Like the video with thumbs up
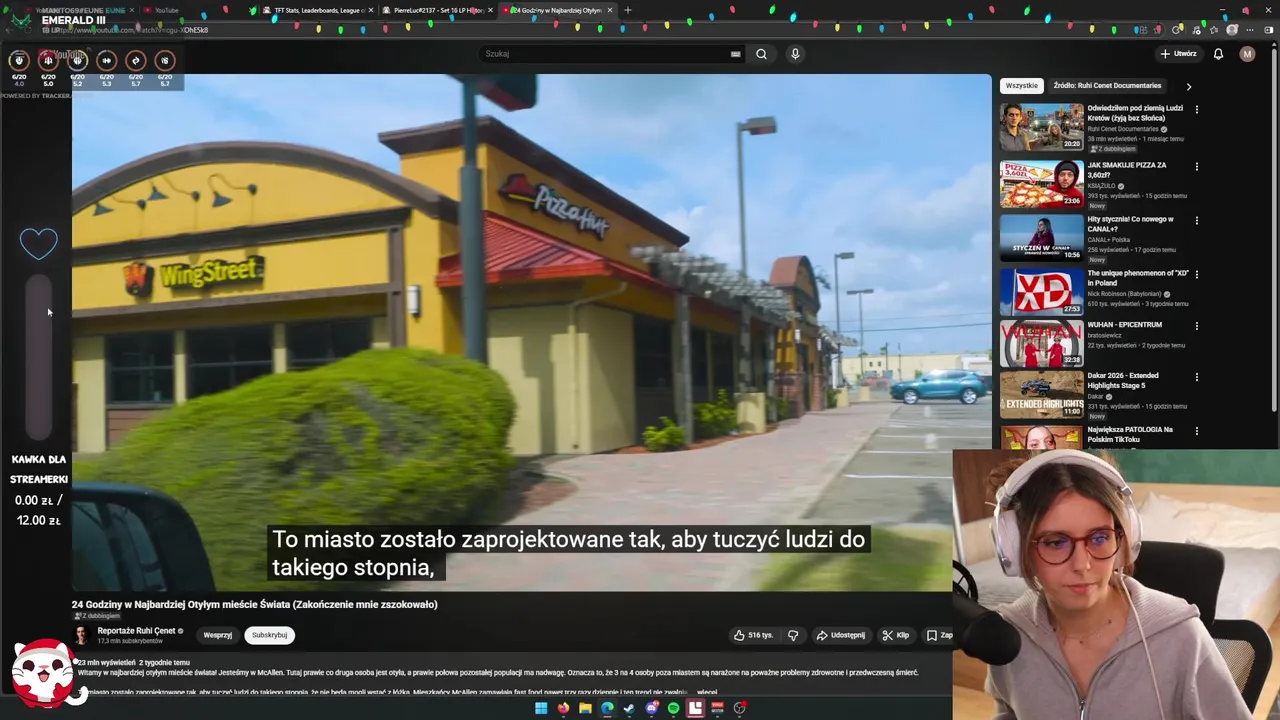 [x=754, y=635]
